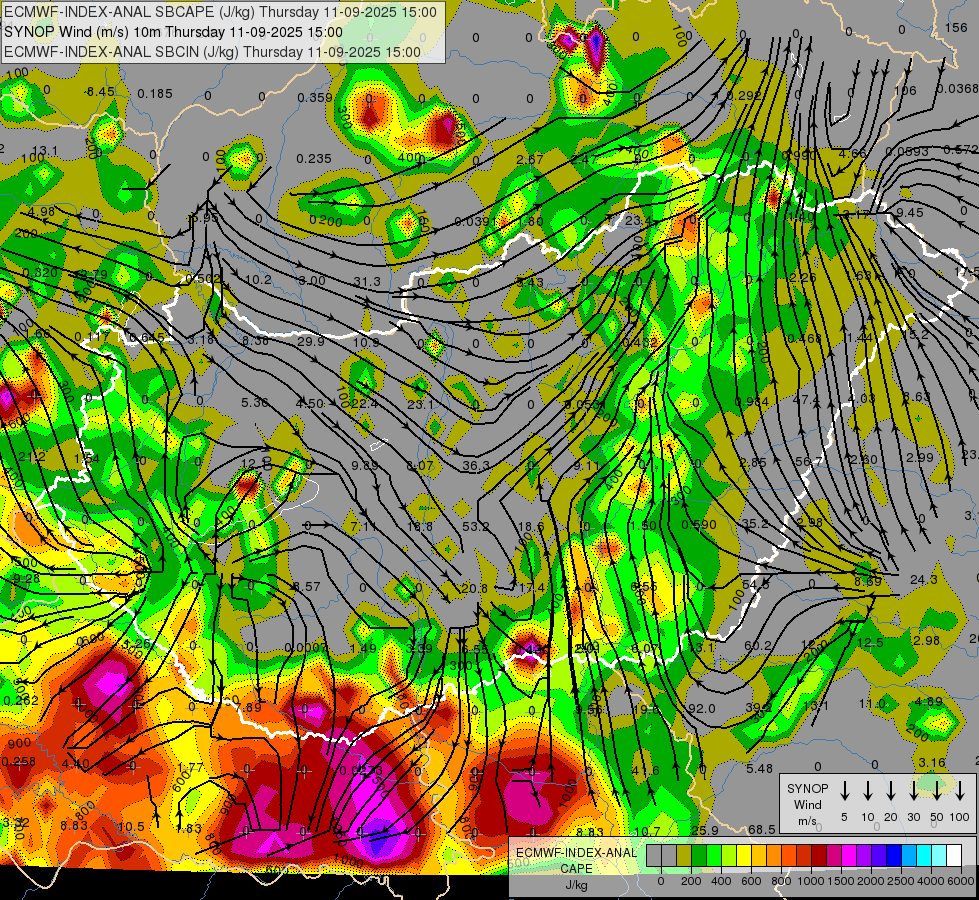Select the pure blue swatch left of 2500
Viewport: 979px width, 900px height.
coord(894,856)
